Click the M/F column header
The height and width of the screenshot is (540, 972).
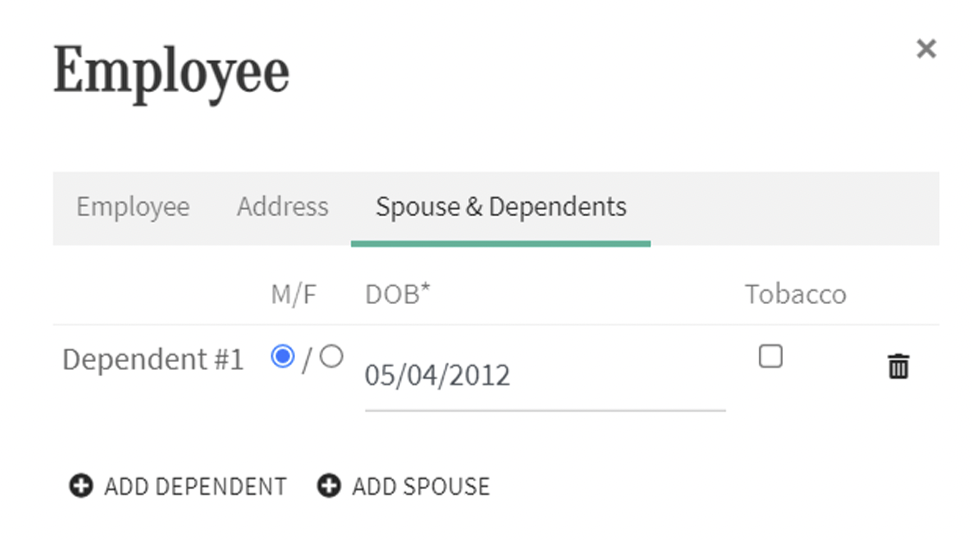(x=293, y=294)
